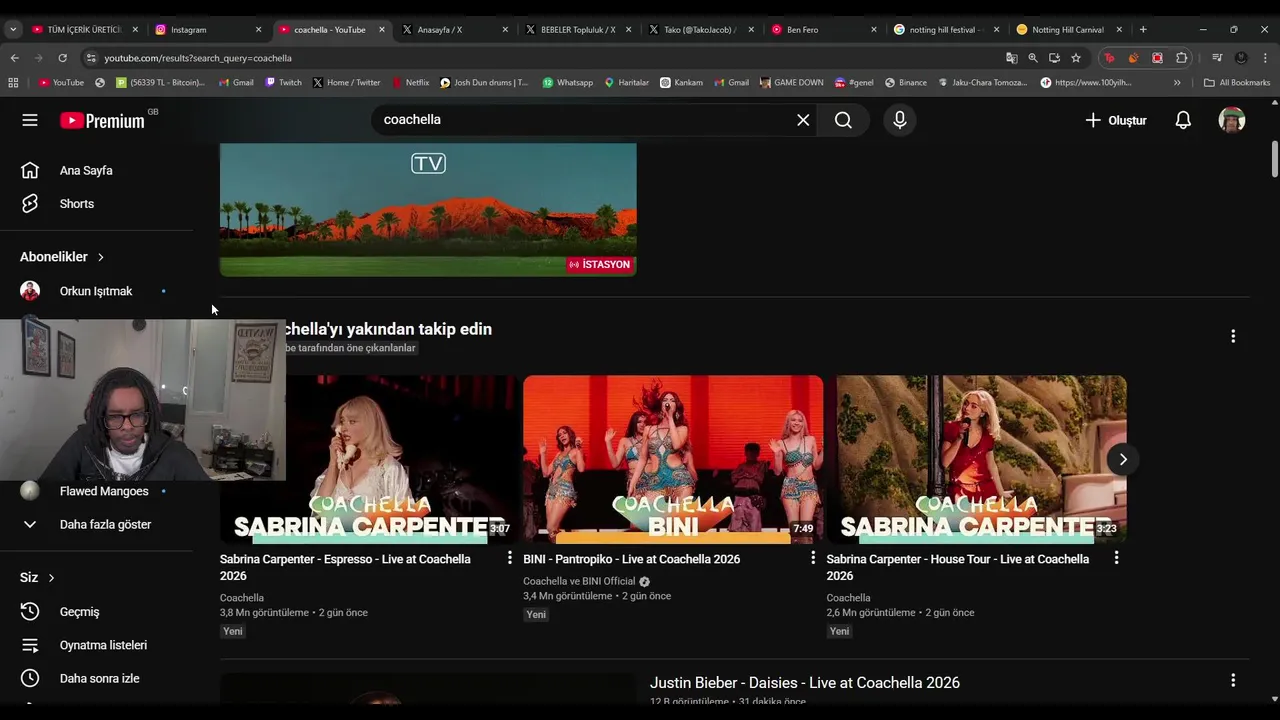The width and height of the screenshot is (1280, 720).
Task: Open the Binance bookmark
Action: (x=905, y=83)
